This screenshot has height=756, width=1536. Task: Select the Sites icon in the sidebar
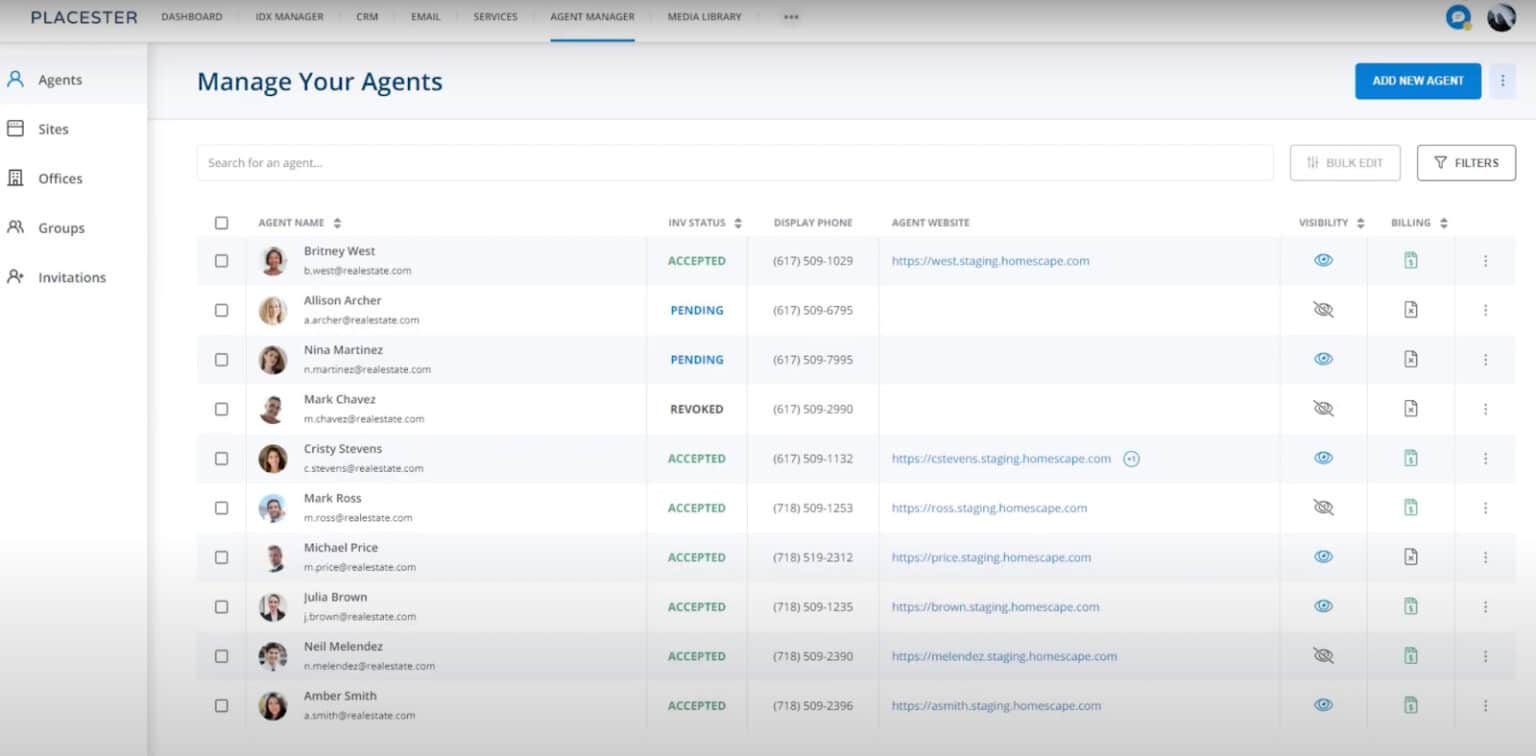[52, 129]
